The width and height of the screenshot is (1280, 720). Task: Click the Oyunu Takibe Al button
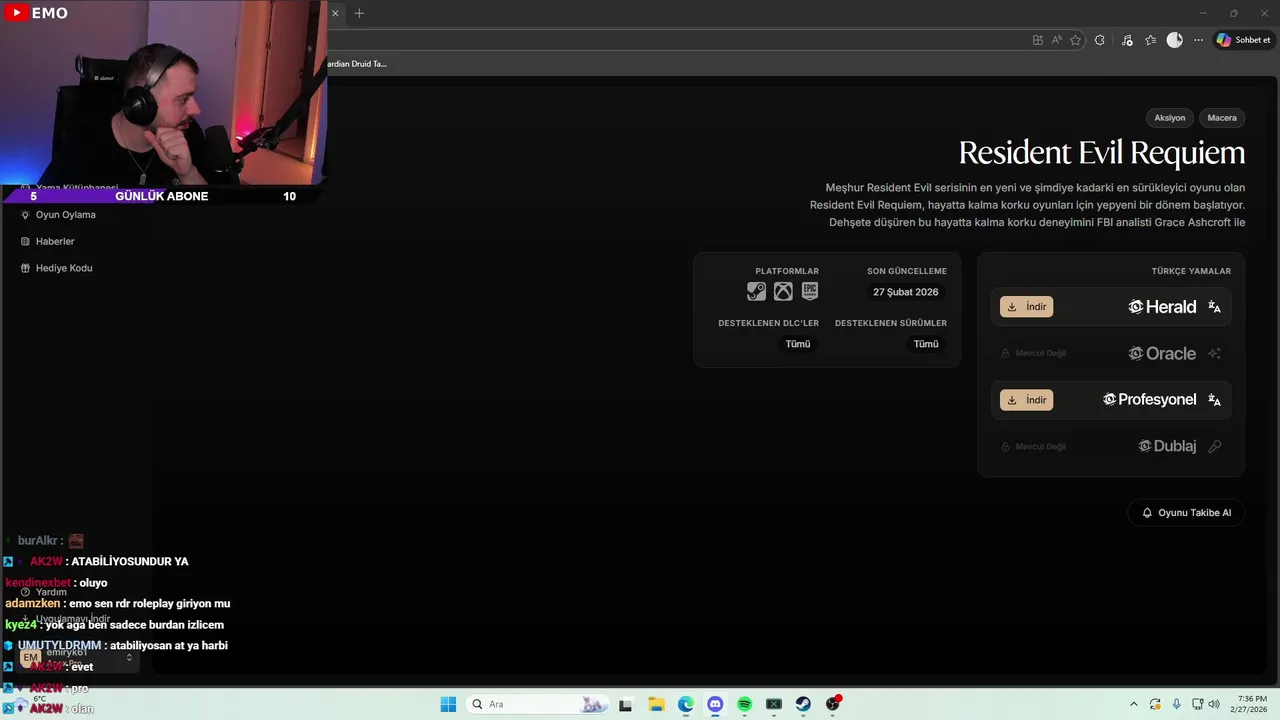[1186, 512]
